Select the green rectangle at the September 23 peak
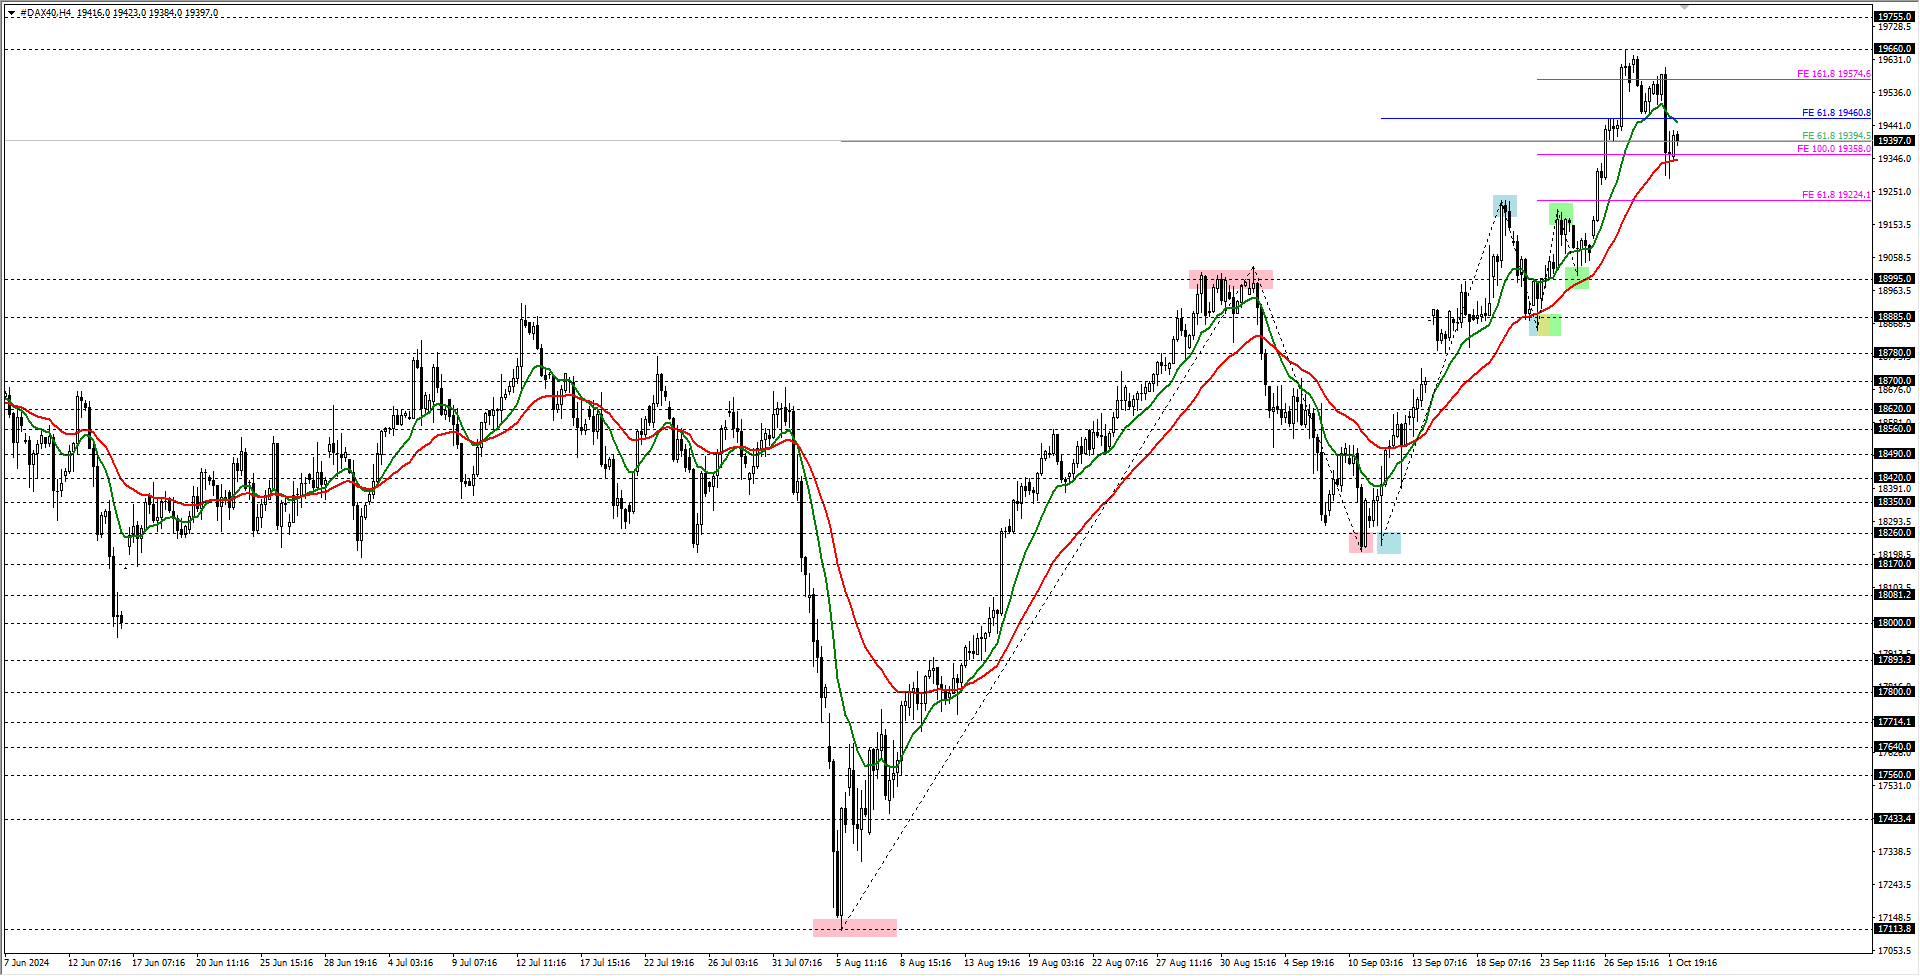 (1561, 213)
